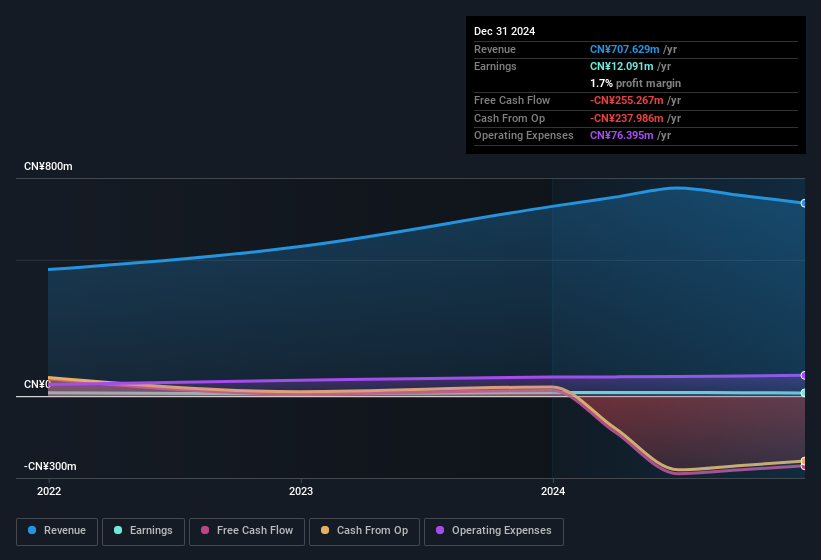Click the 2022 x-axis label

coord(49,491)
